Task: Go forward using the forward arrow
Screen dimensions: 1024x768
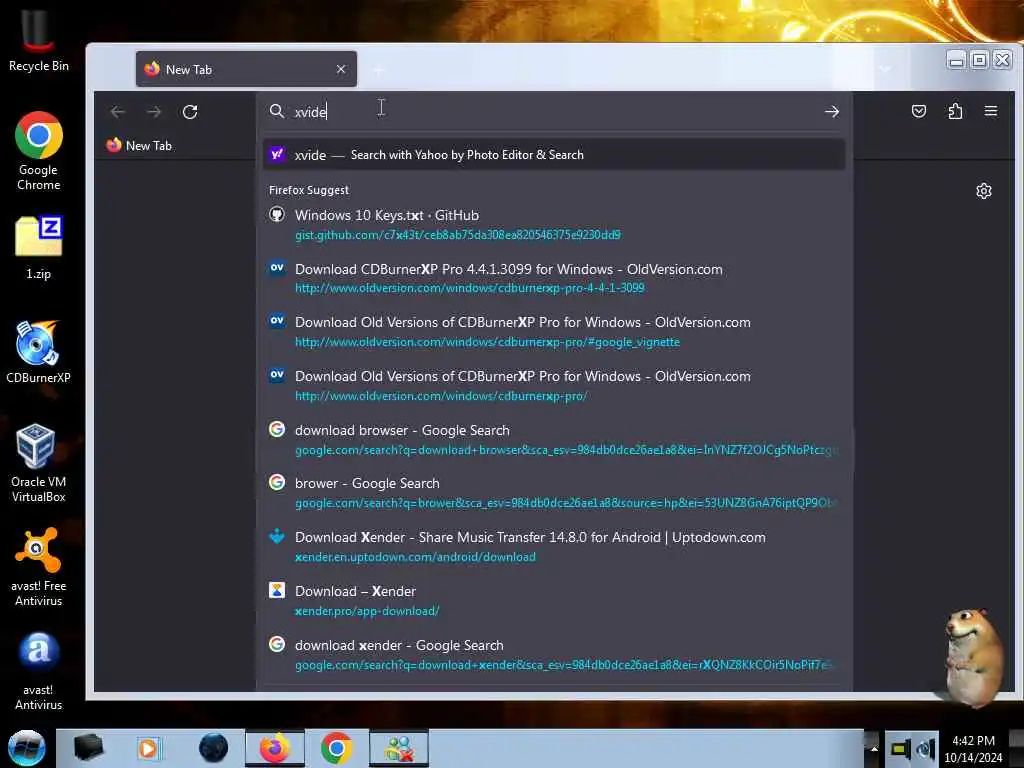Action: pos(153,112)
